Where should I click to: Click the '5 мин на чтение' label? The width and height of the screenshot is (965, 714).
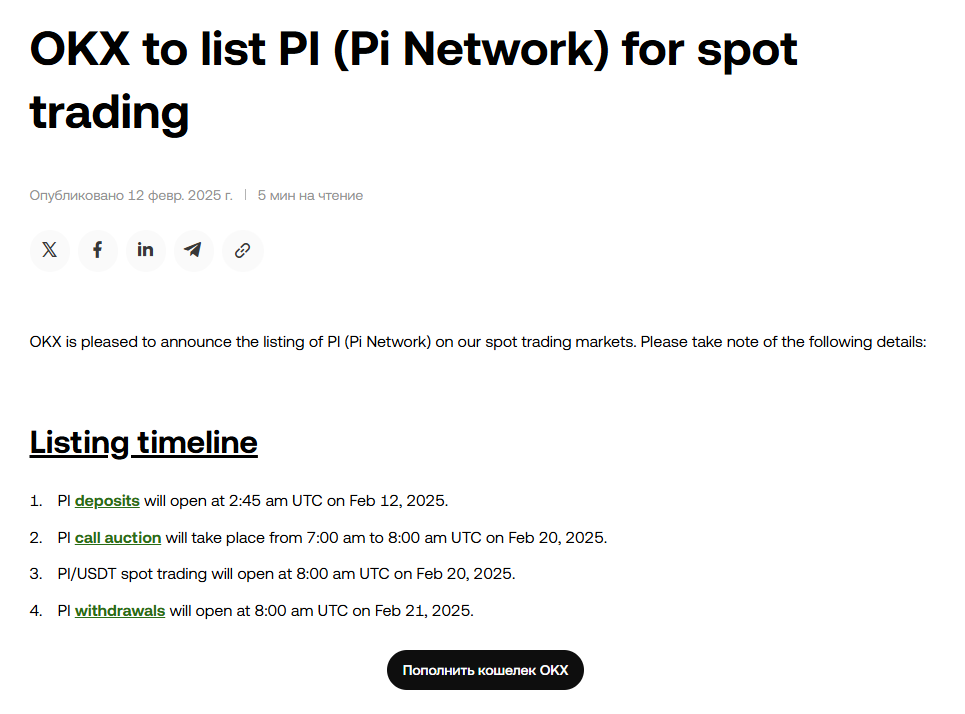click(x=310, y=195)
